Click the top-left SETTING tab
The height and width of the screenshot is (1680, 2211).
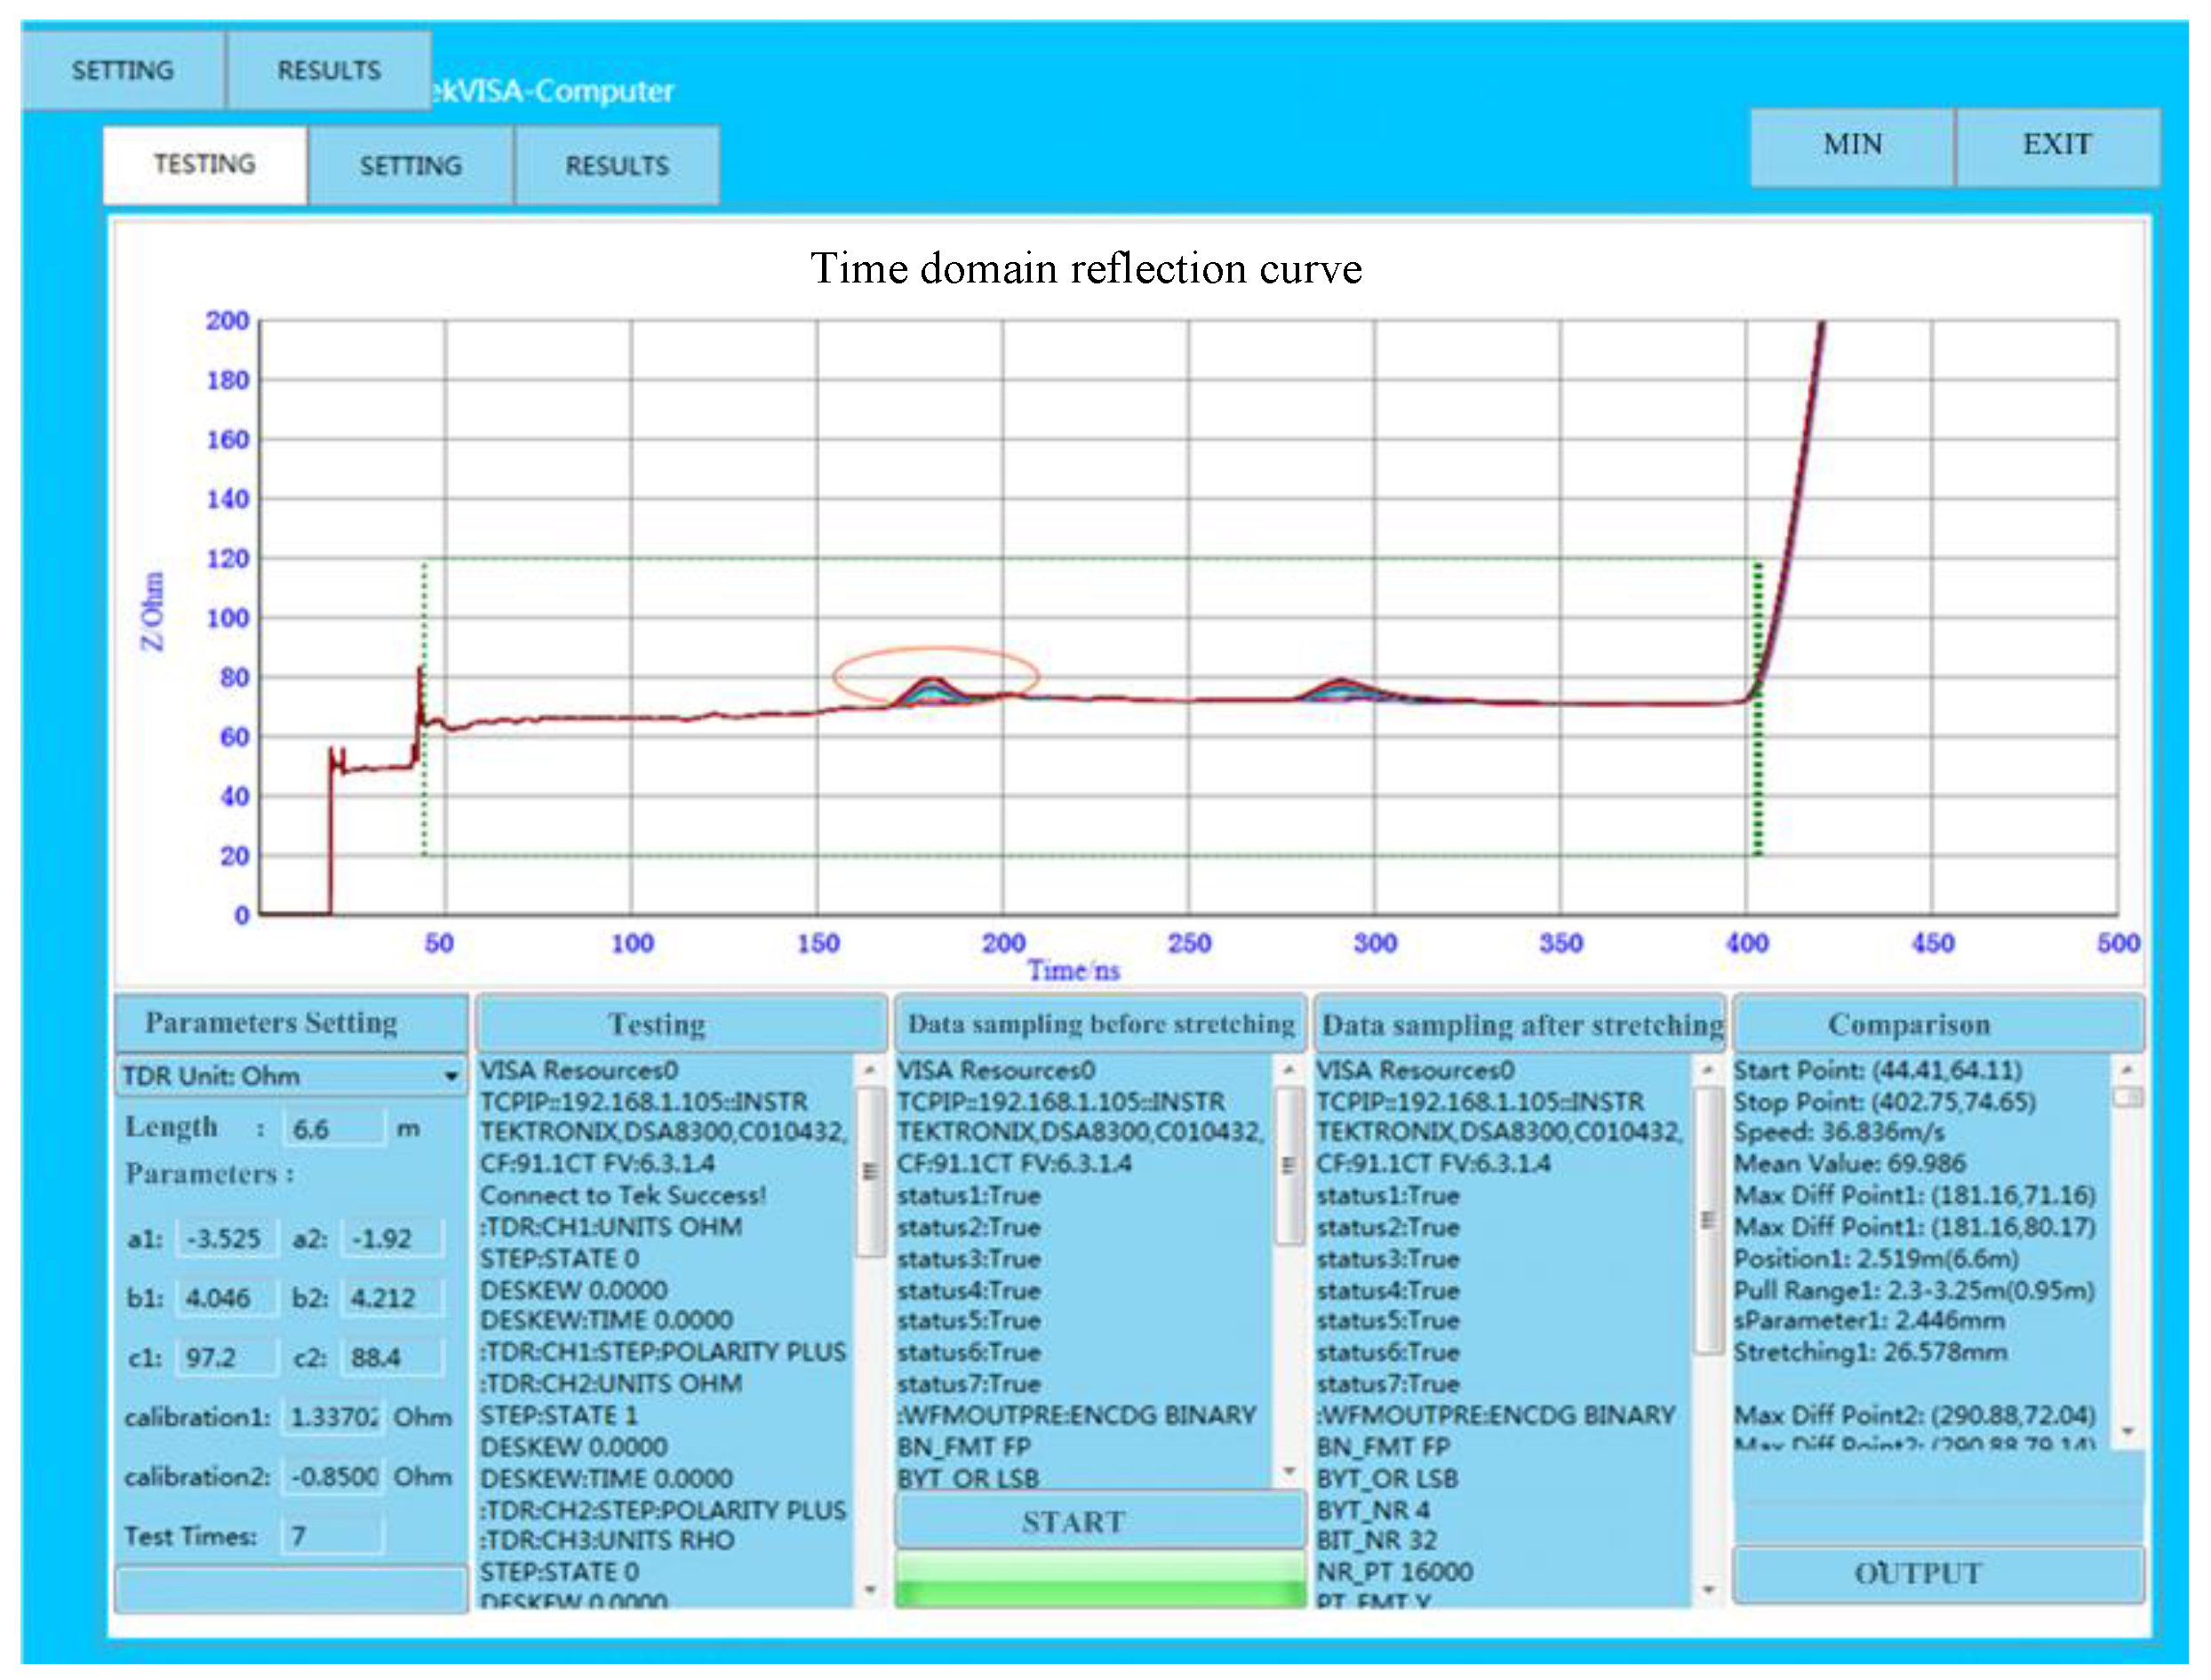pyautogui.click(x=123, y=71)
